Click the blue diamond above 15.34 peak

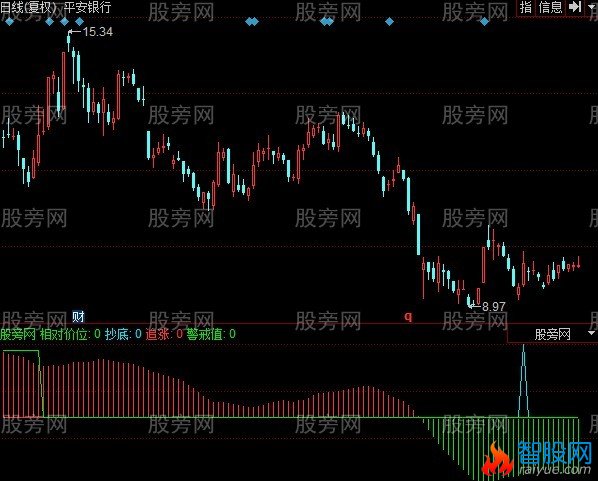click(x=64, y=22)
